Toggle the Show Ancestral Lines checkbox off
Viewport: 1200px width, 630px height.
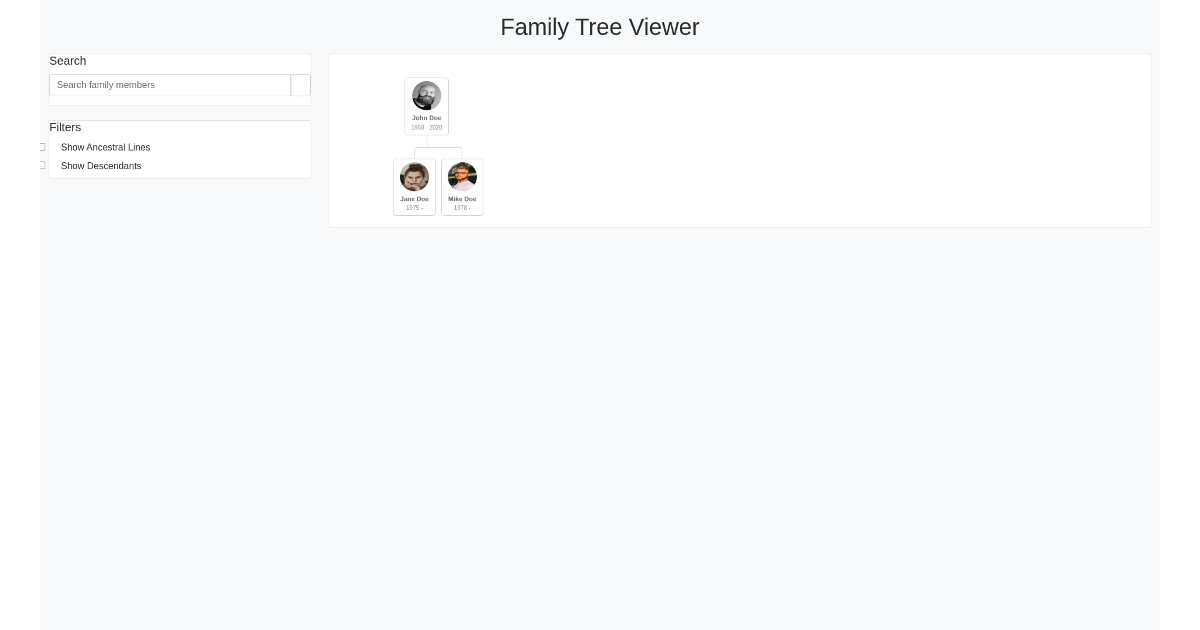[x=42, y=147]
